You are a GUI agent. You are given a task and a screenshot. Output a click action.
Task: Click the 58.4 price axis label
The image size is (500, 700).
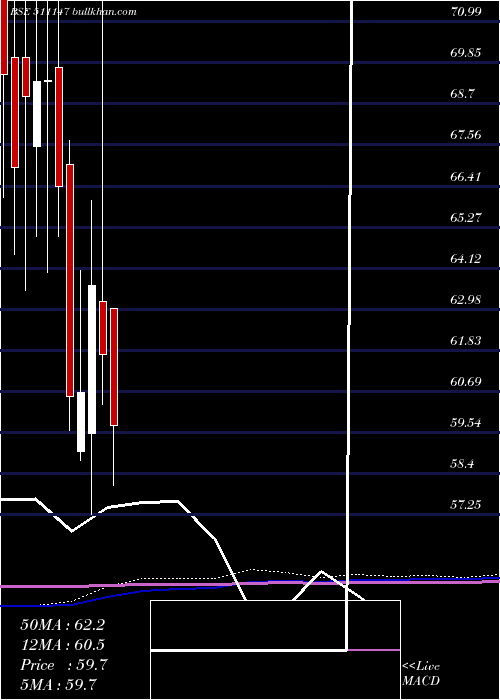coord(463,464)
